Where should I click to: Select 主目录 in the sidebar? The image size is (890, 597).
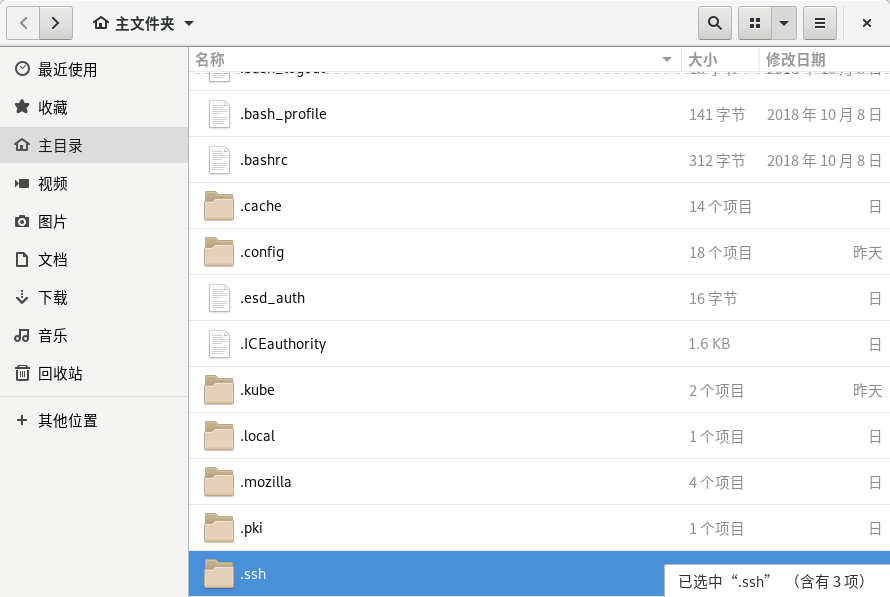(94, 145)
